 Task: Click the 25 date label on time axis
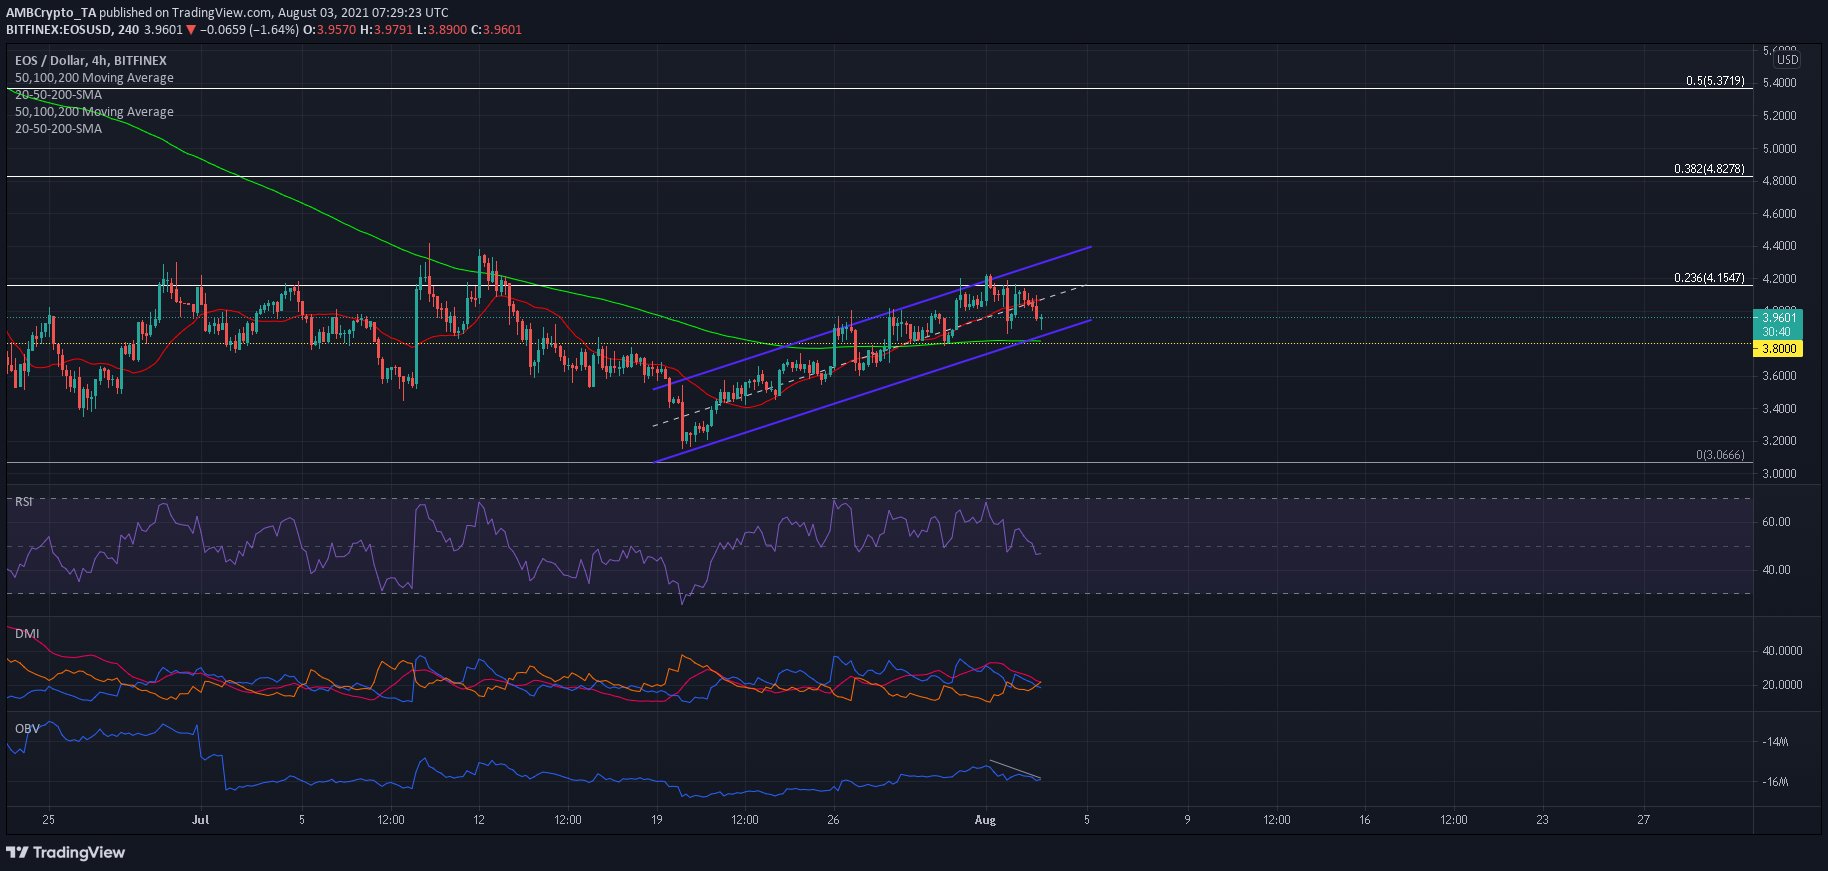(x=49, y=820)
